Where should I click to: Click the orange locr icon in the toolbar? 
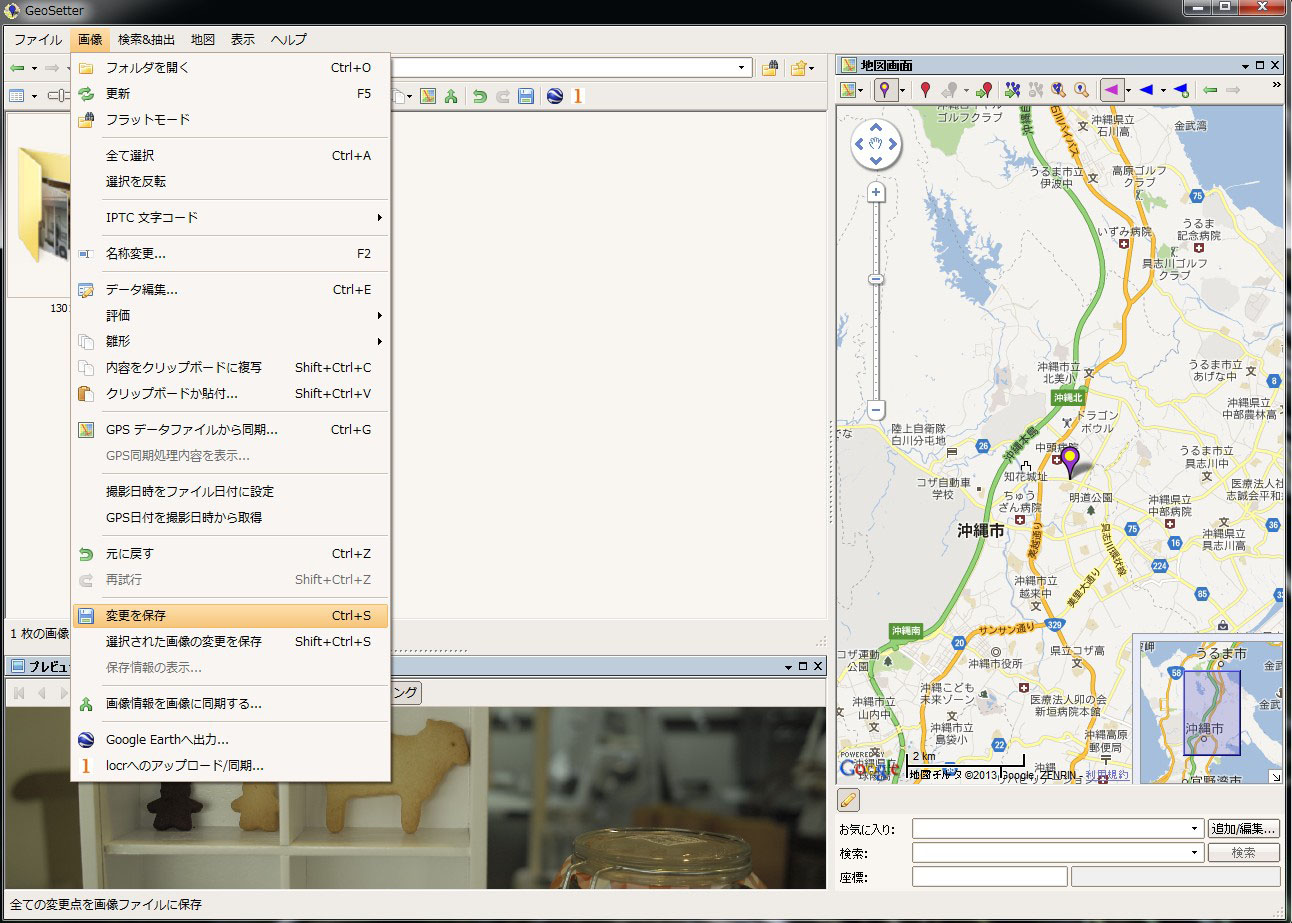(x=577, y=96)
